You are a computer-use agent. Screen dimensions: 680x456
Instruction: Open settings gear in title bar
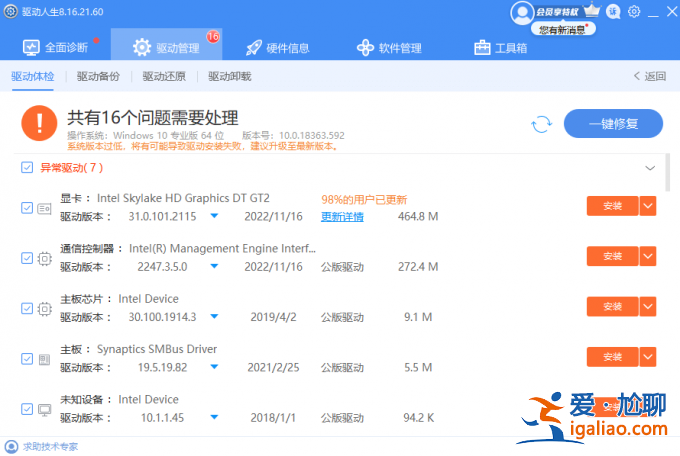coord(634,12)
